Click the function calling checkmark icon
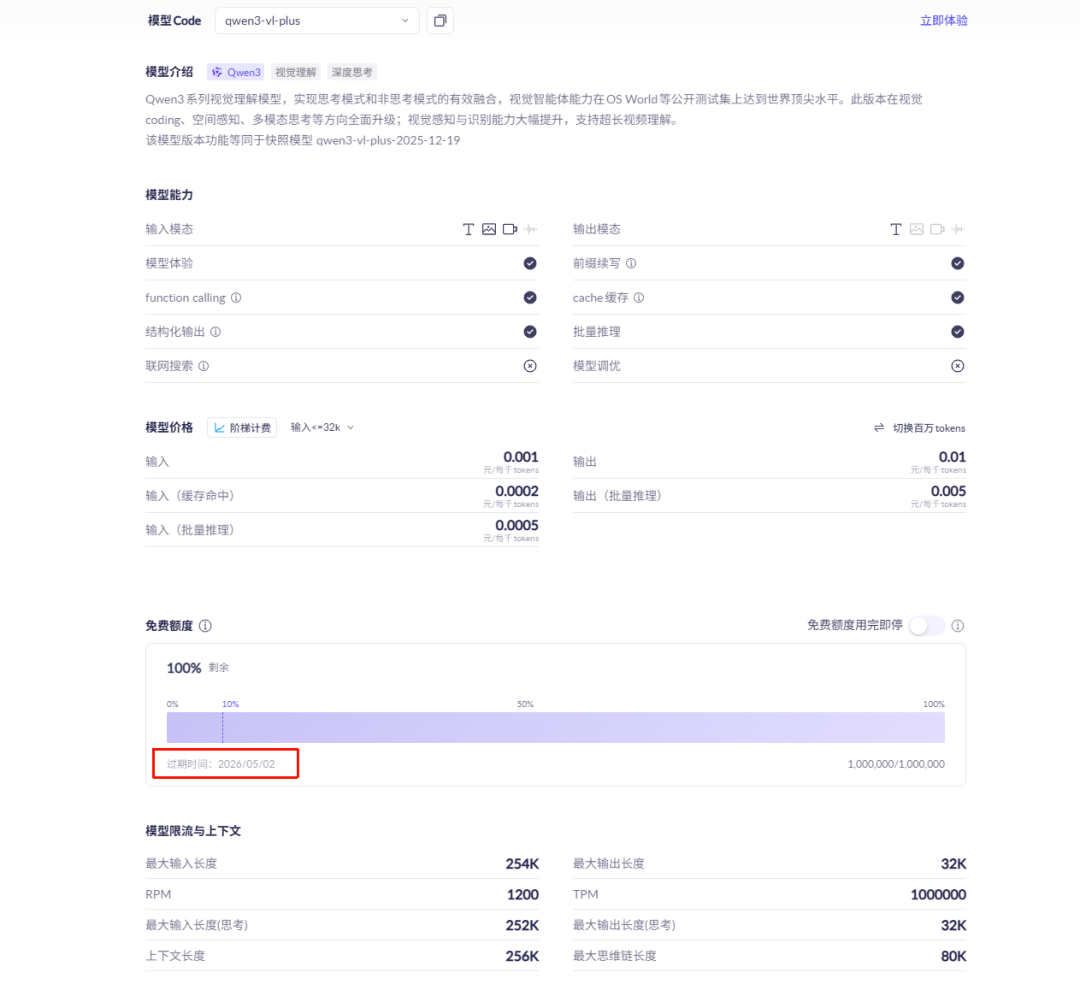The height and width of the screenshot is (996, 1080). pyautogui.click(x=530, y=298)
